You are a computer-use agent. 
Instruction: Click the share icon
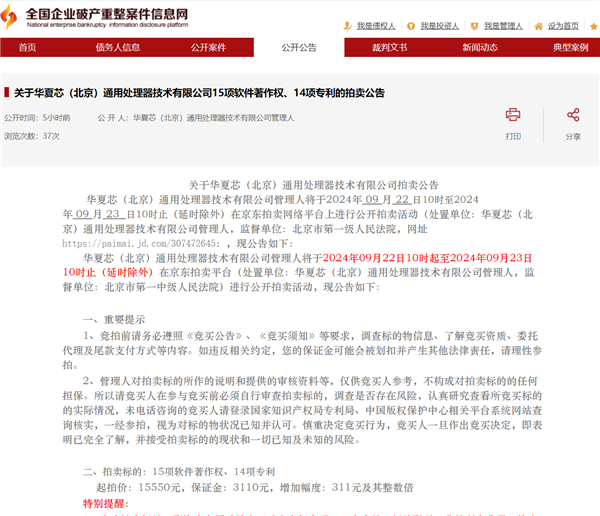[x=573, y=114]
